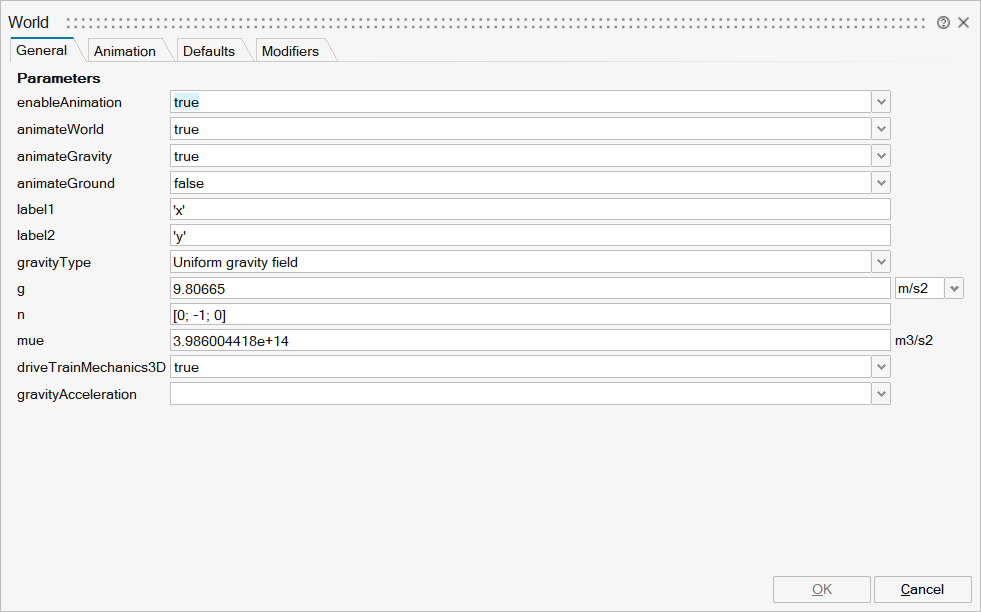Click the label2 text field

click(x=530, y=235)
